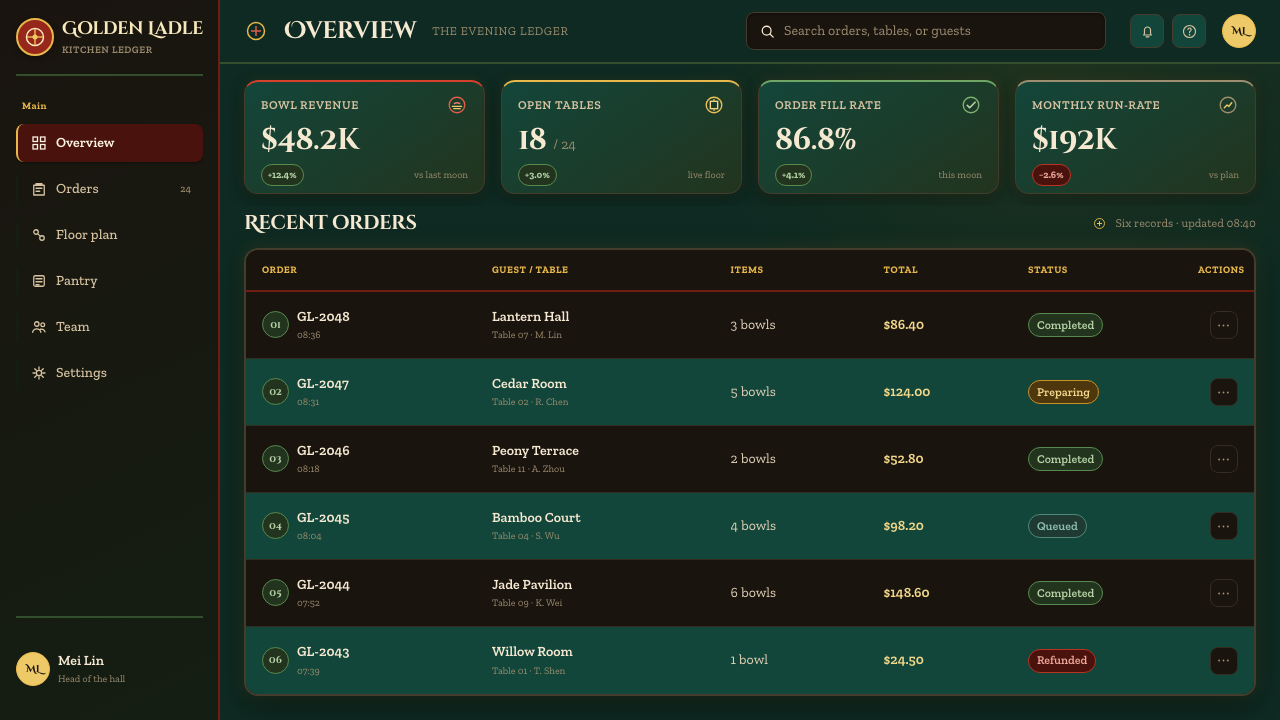Click the Completed status of GL-2044
The width and height of the screenshot is (1280, 720).
[x=1065, y=593]
